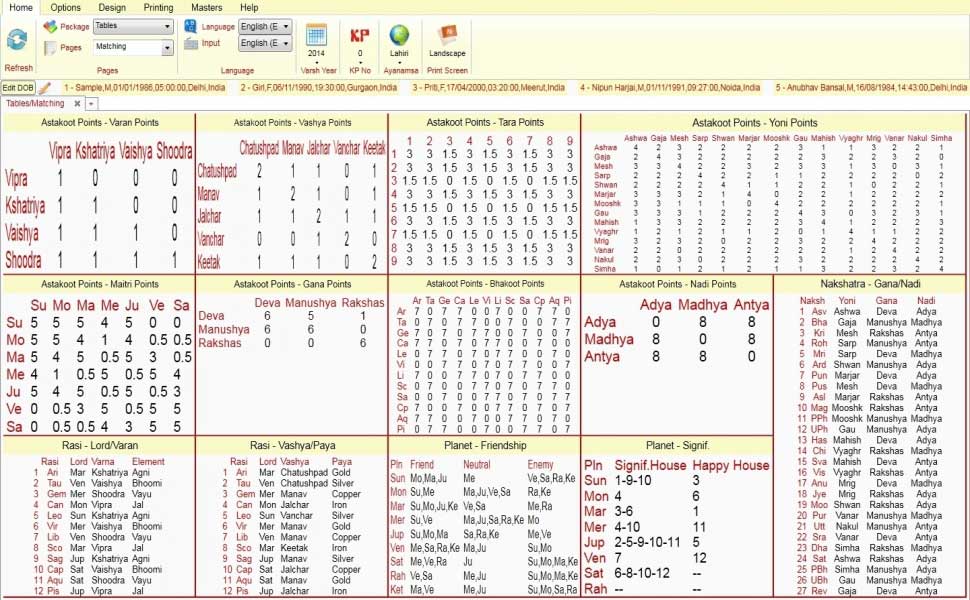Viewport: 970px width, 600px height.
Task: Click the Paya column header
Action: point(341,461)
